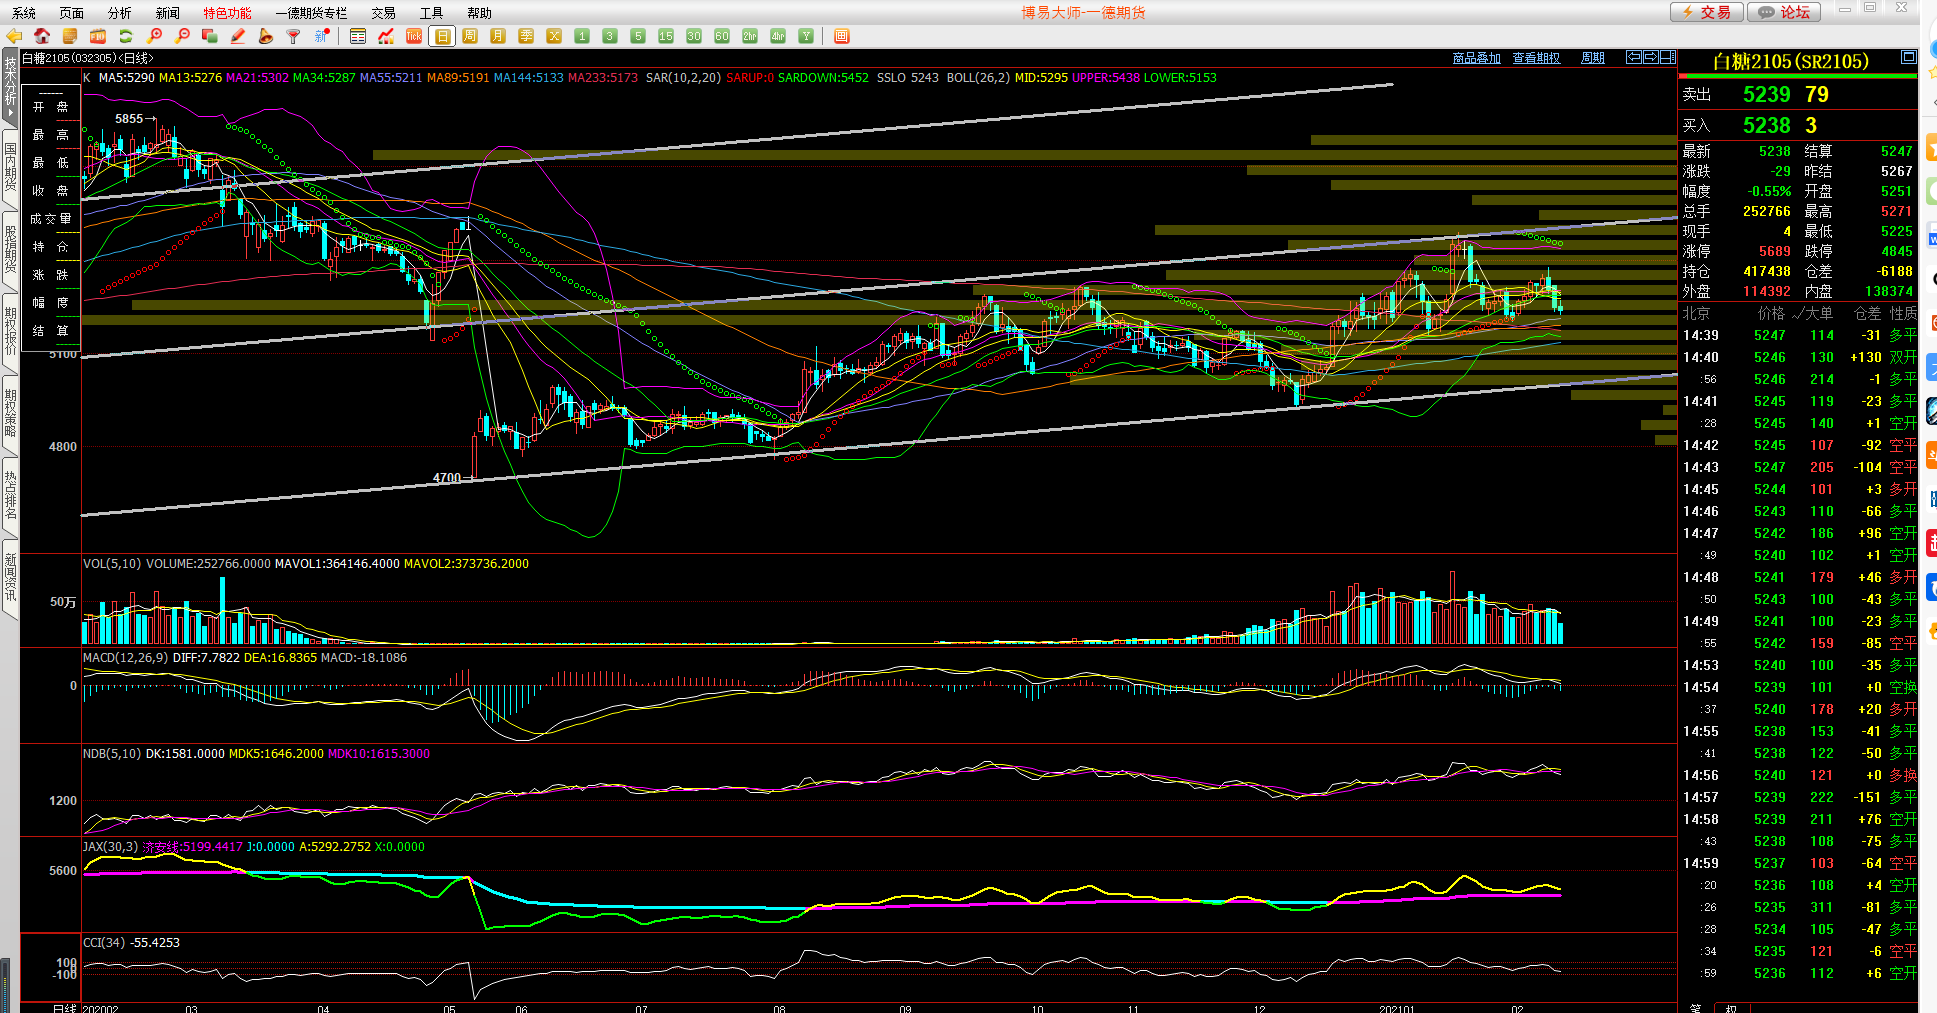
Task: Select the 15-minute period button
Action: [666, 36]
